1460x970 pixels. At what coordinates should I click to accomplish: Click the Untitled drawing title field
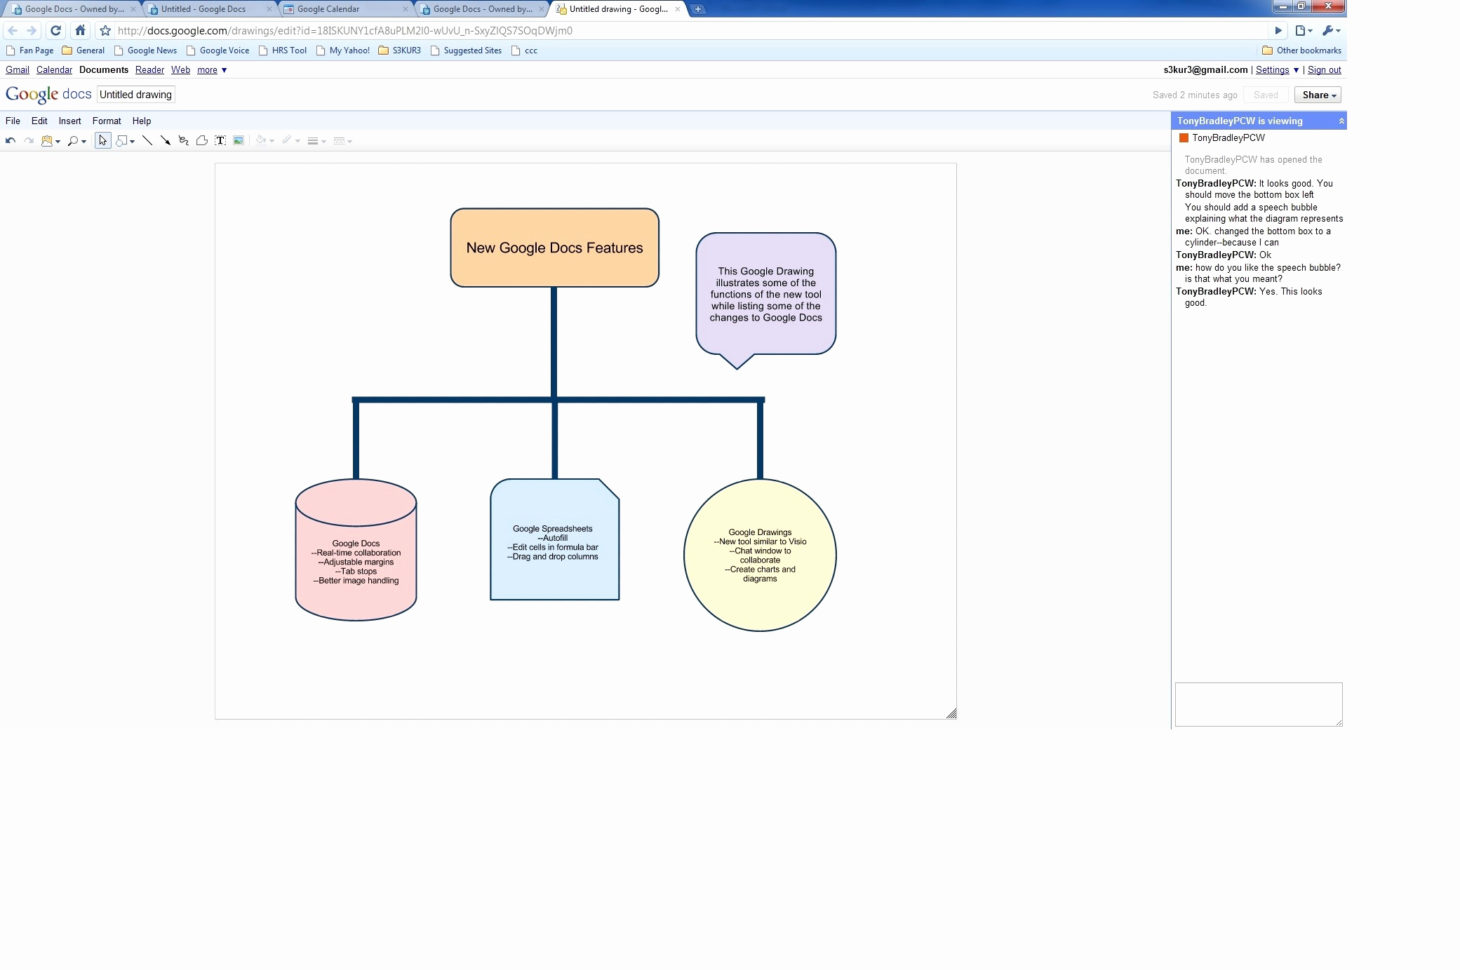pos(136,95)
